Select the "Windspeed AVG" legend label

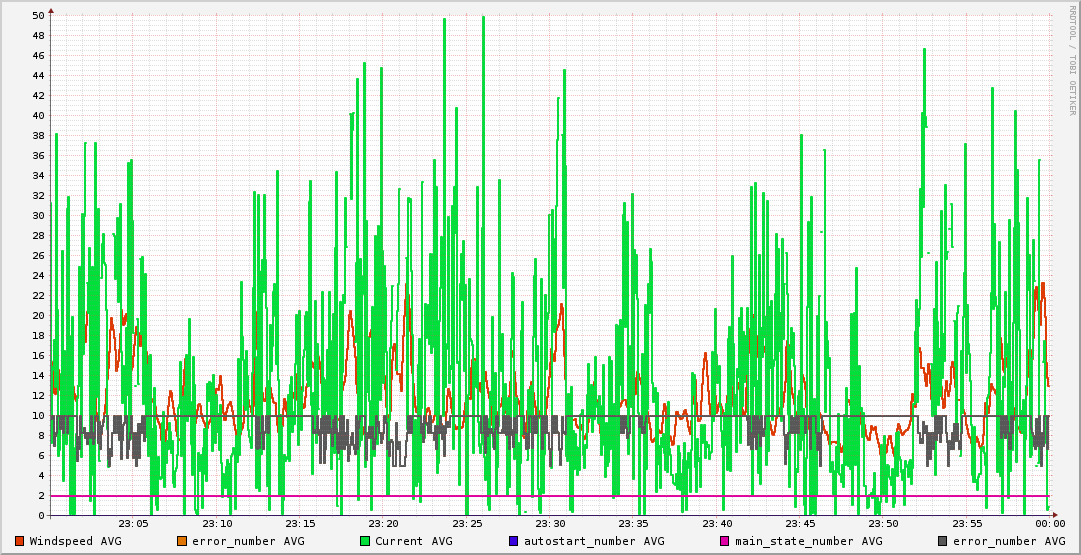[75, 541]
